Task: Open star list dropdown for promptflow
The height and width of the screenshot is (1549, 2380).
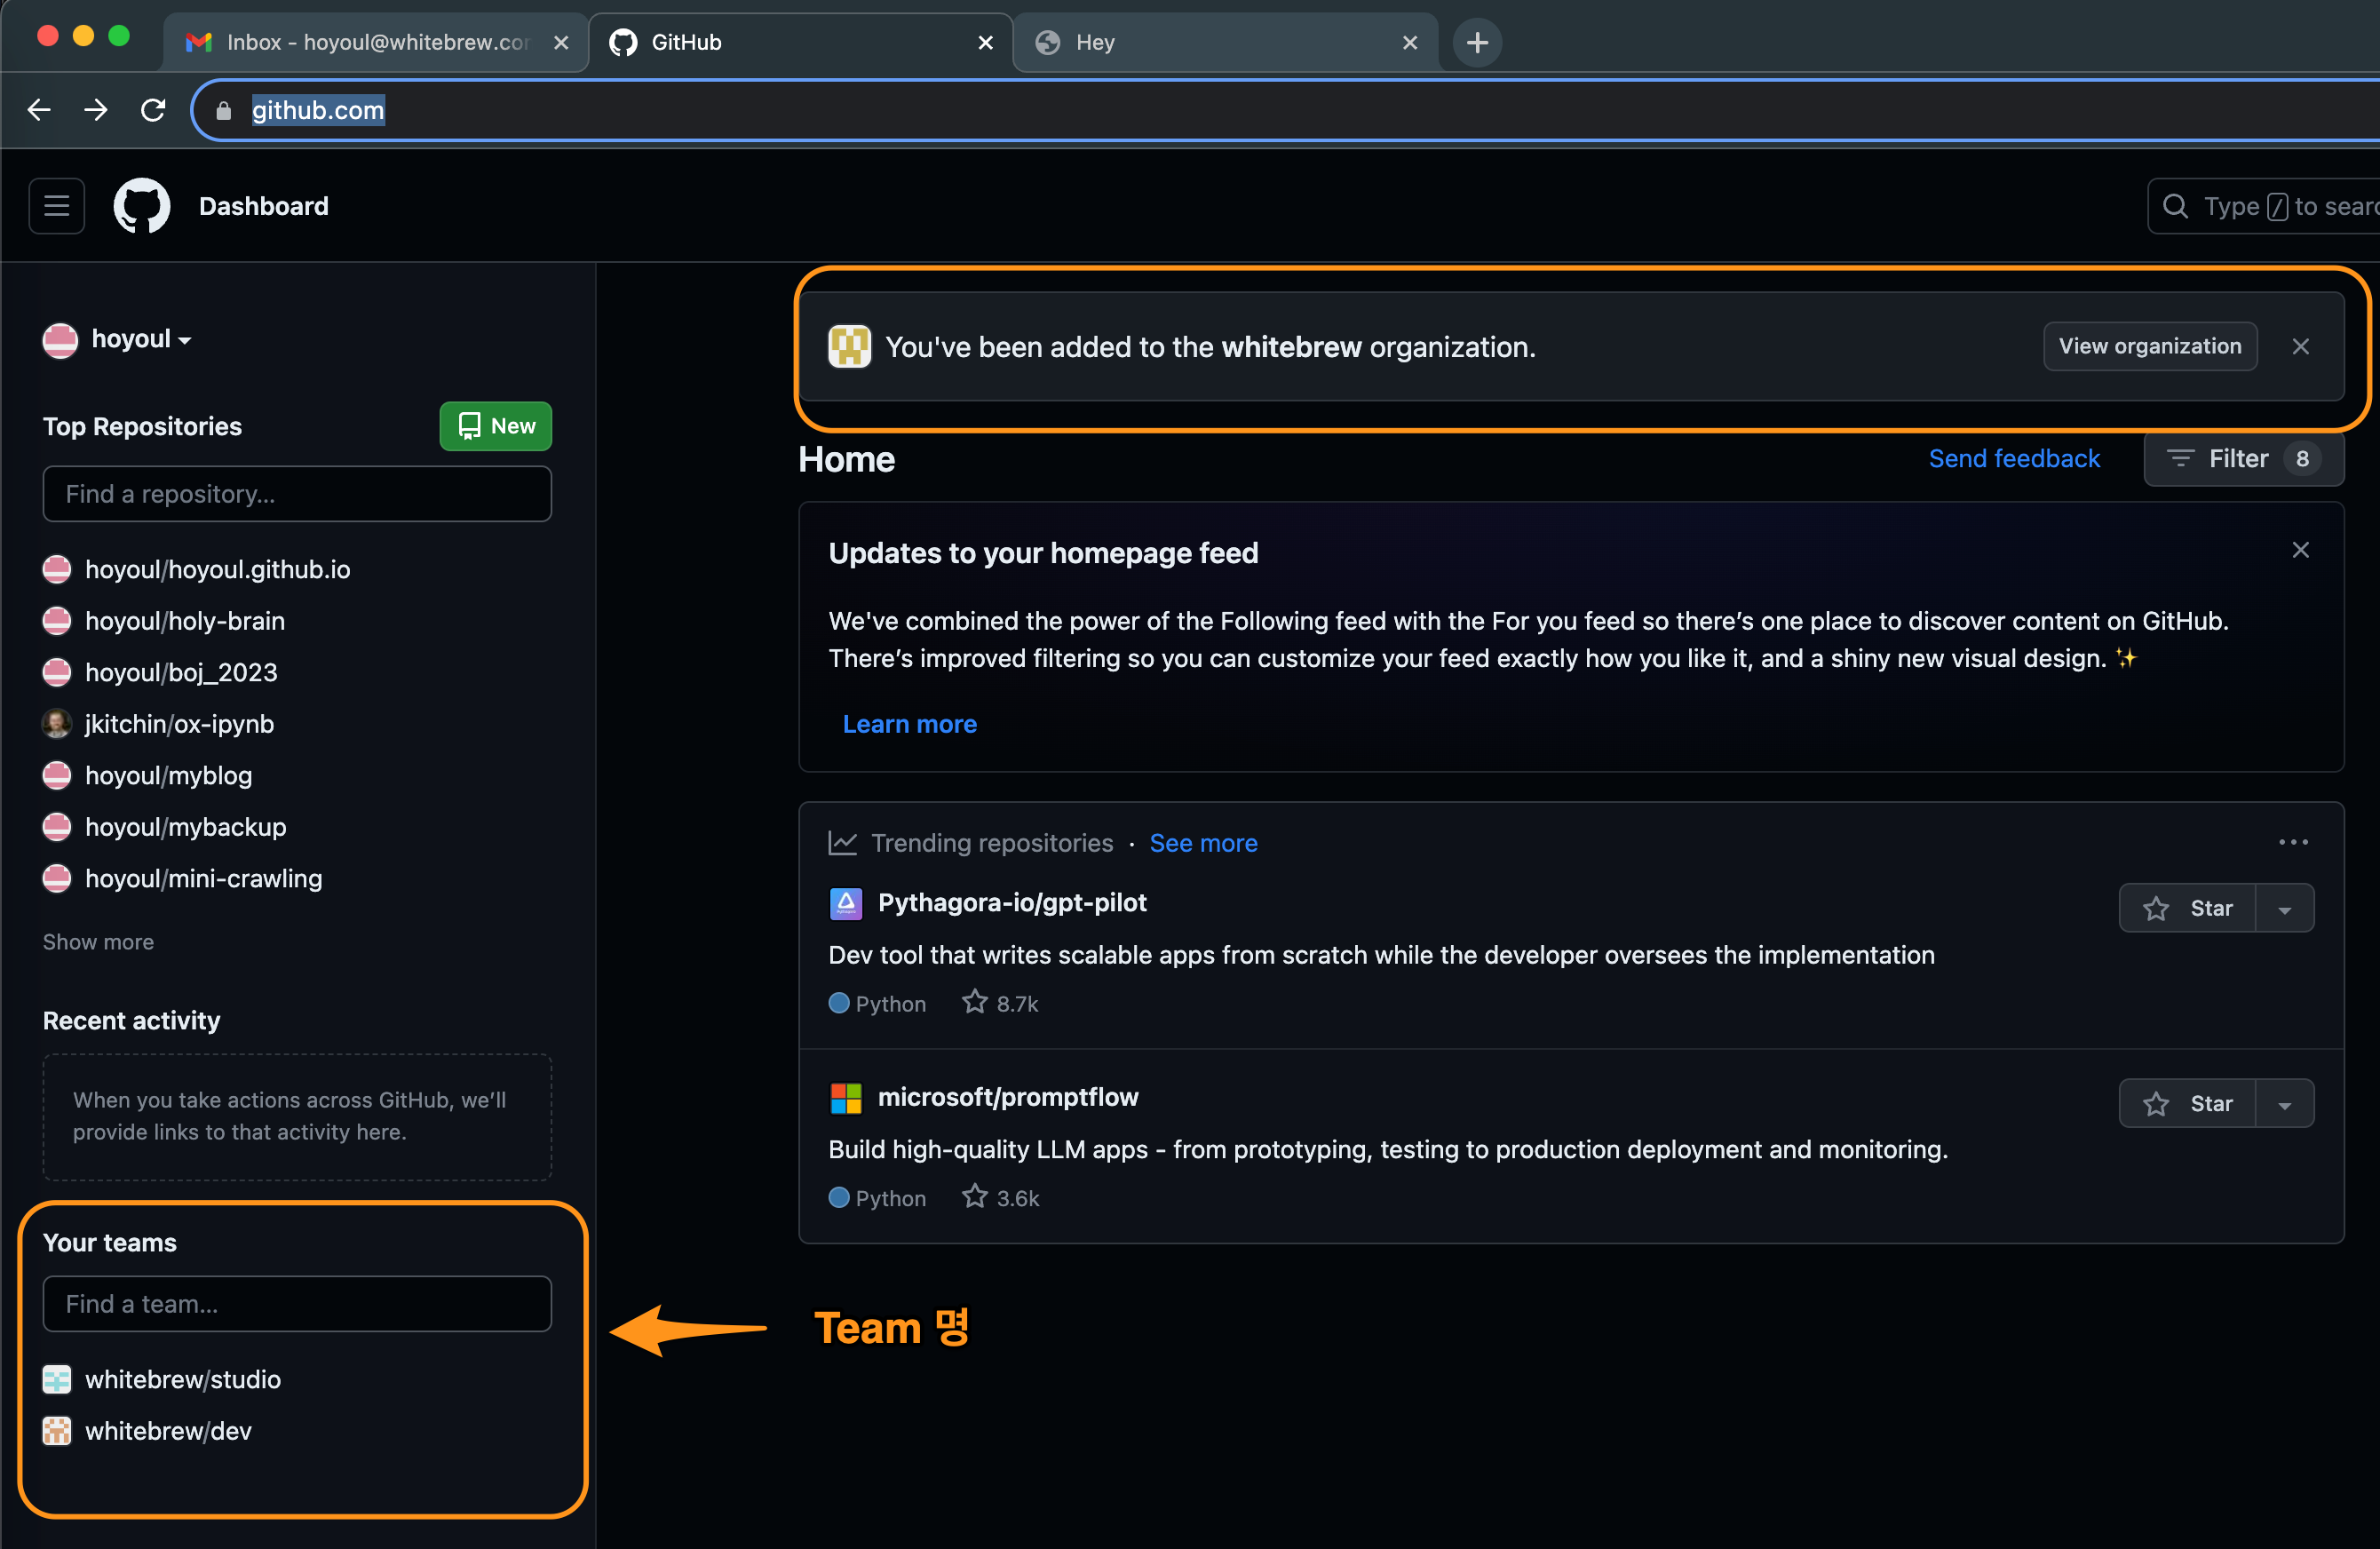Action: pos(2284,1104)
